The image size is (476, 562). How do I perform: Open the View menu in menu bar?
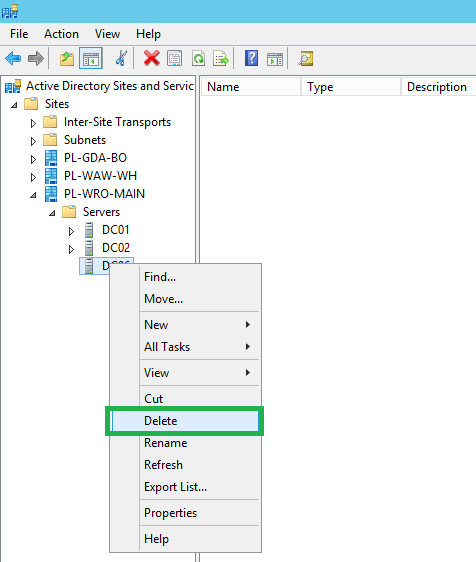107,34
